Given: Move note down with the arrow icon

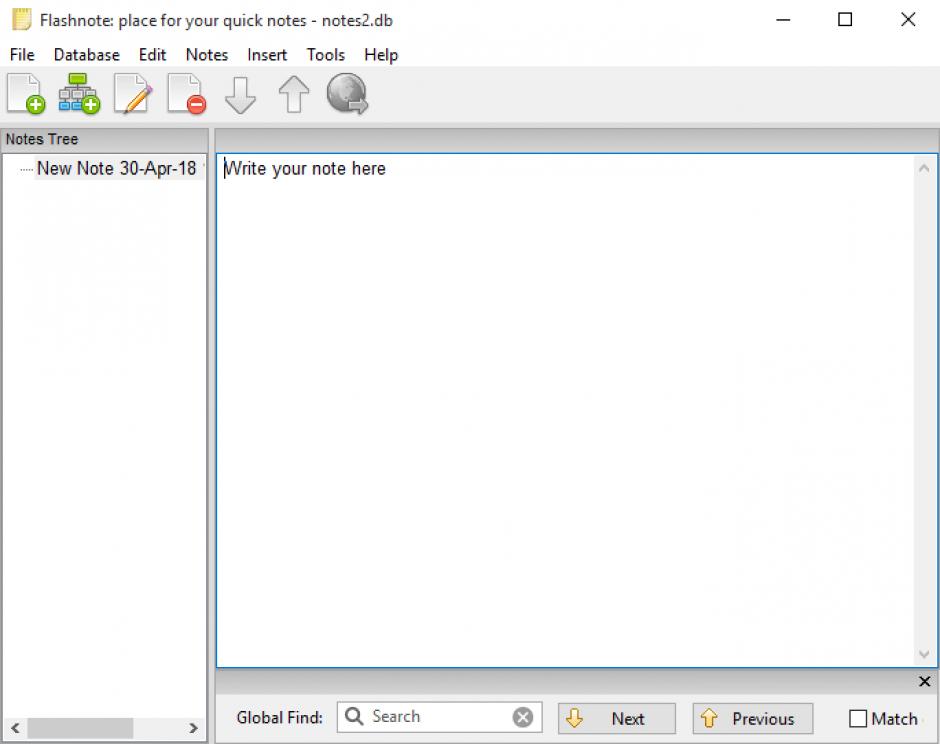Looking at the screenshot, I should (x=240, y=95).
